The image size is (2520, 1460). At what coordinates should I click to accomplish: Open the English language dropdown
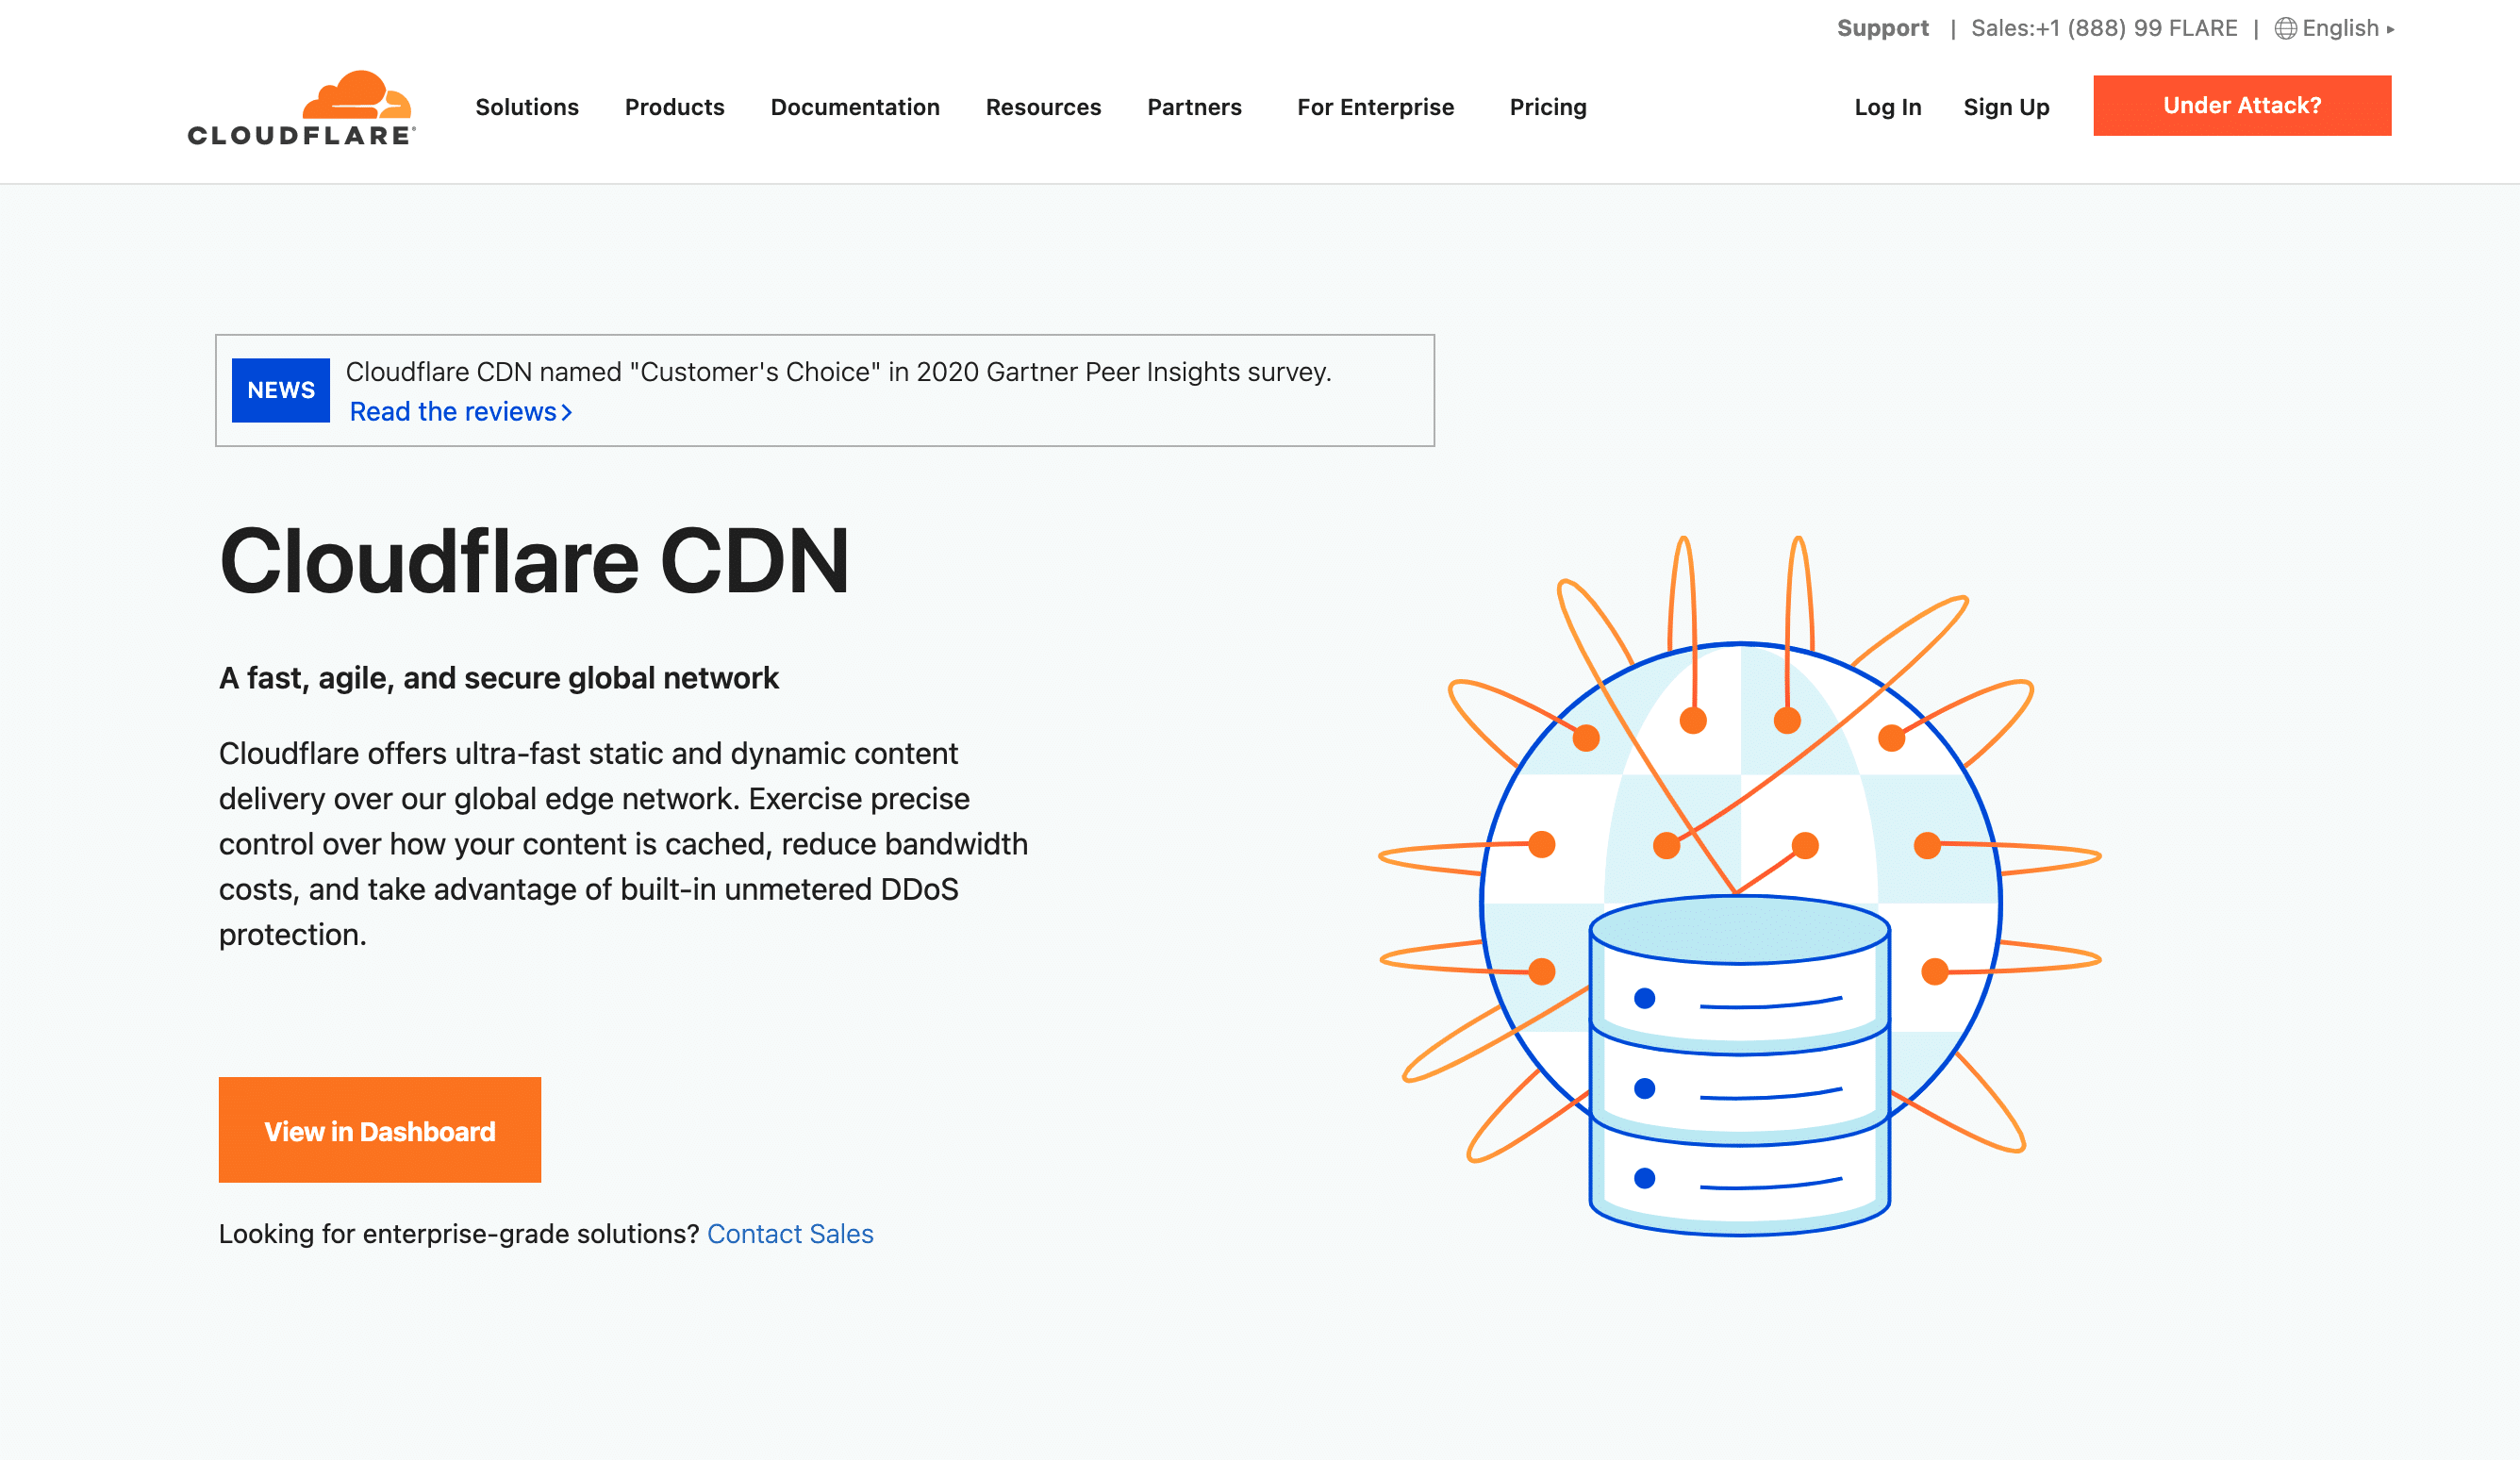pos(2347,28)
